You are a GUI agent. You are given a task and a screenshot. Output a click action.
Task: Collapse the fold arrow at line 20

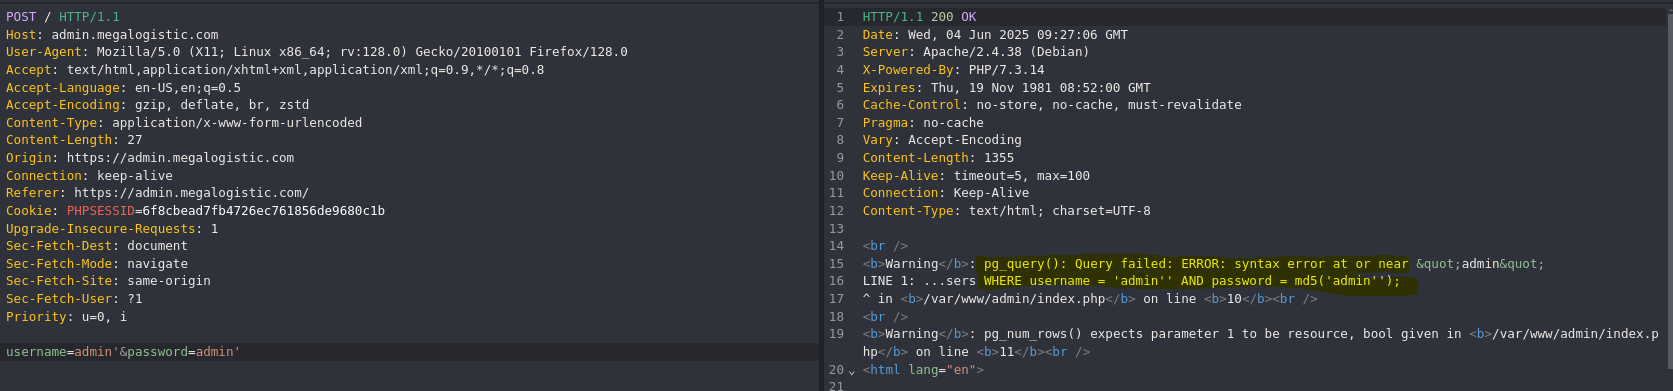pyautogui.click(x=852, y=371)
